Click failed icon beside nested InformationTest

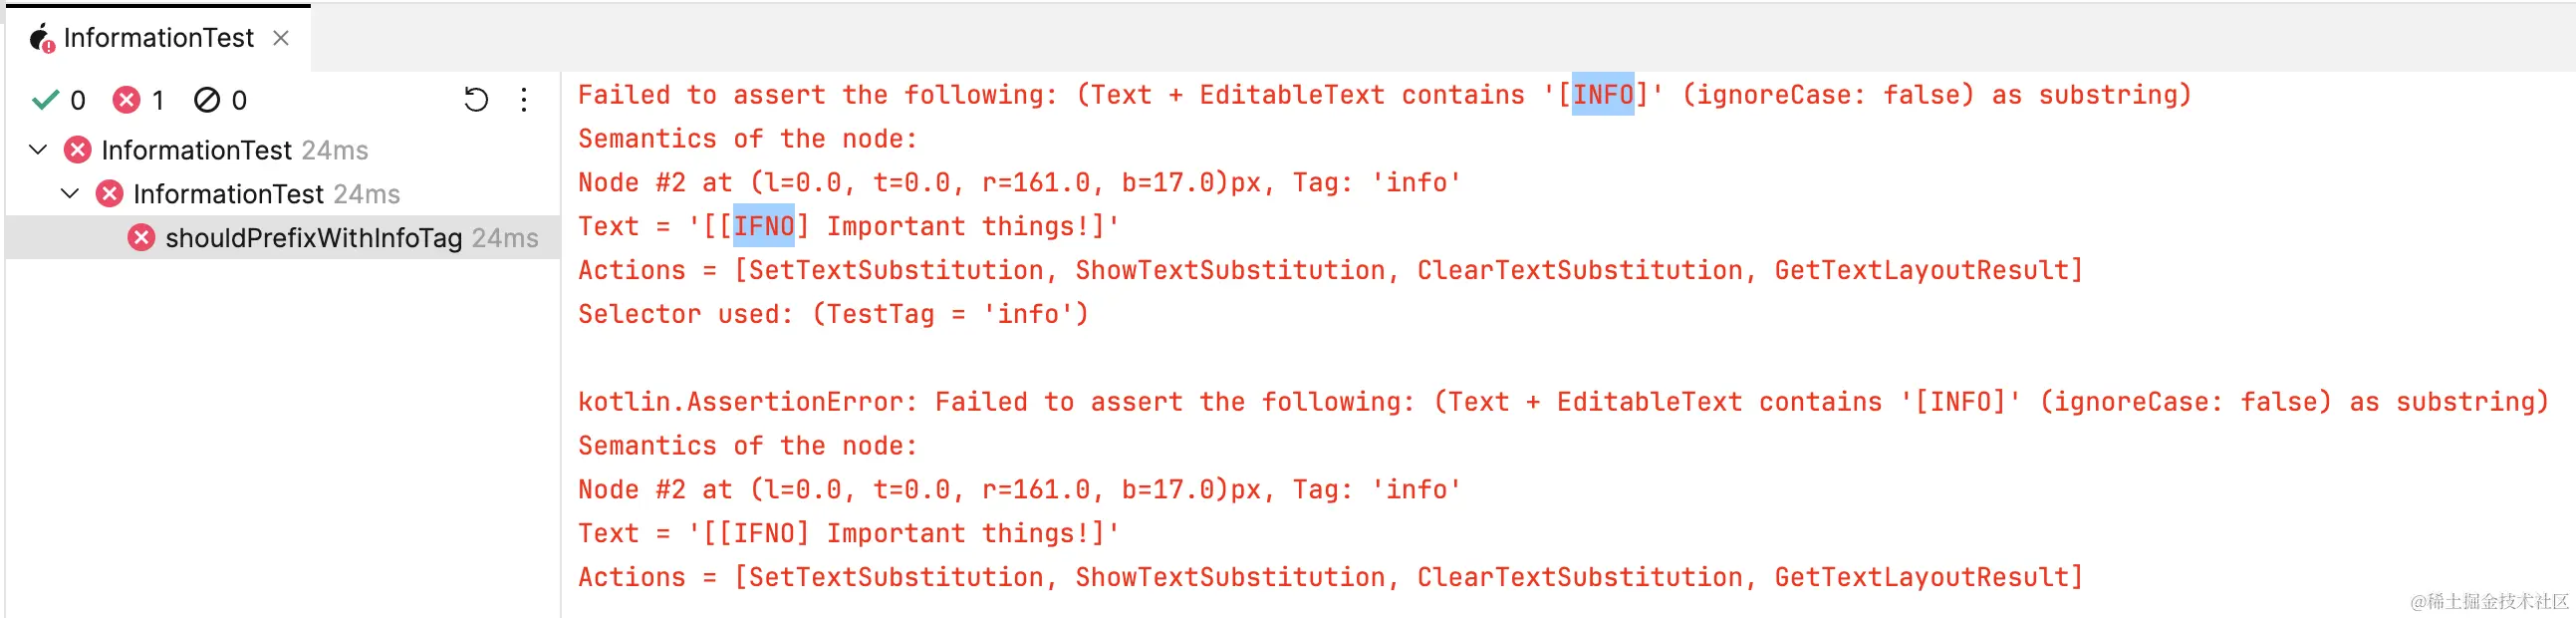click(109, 194)
